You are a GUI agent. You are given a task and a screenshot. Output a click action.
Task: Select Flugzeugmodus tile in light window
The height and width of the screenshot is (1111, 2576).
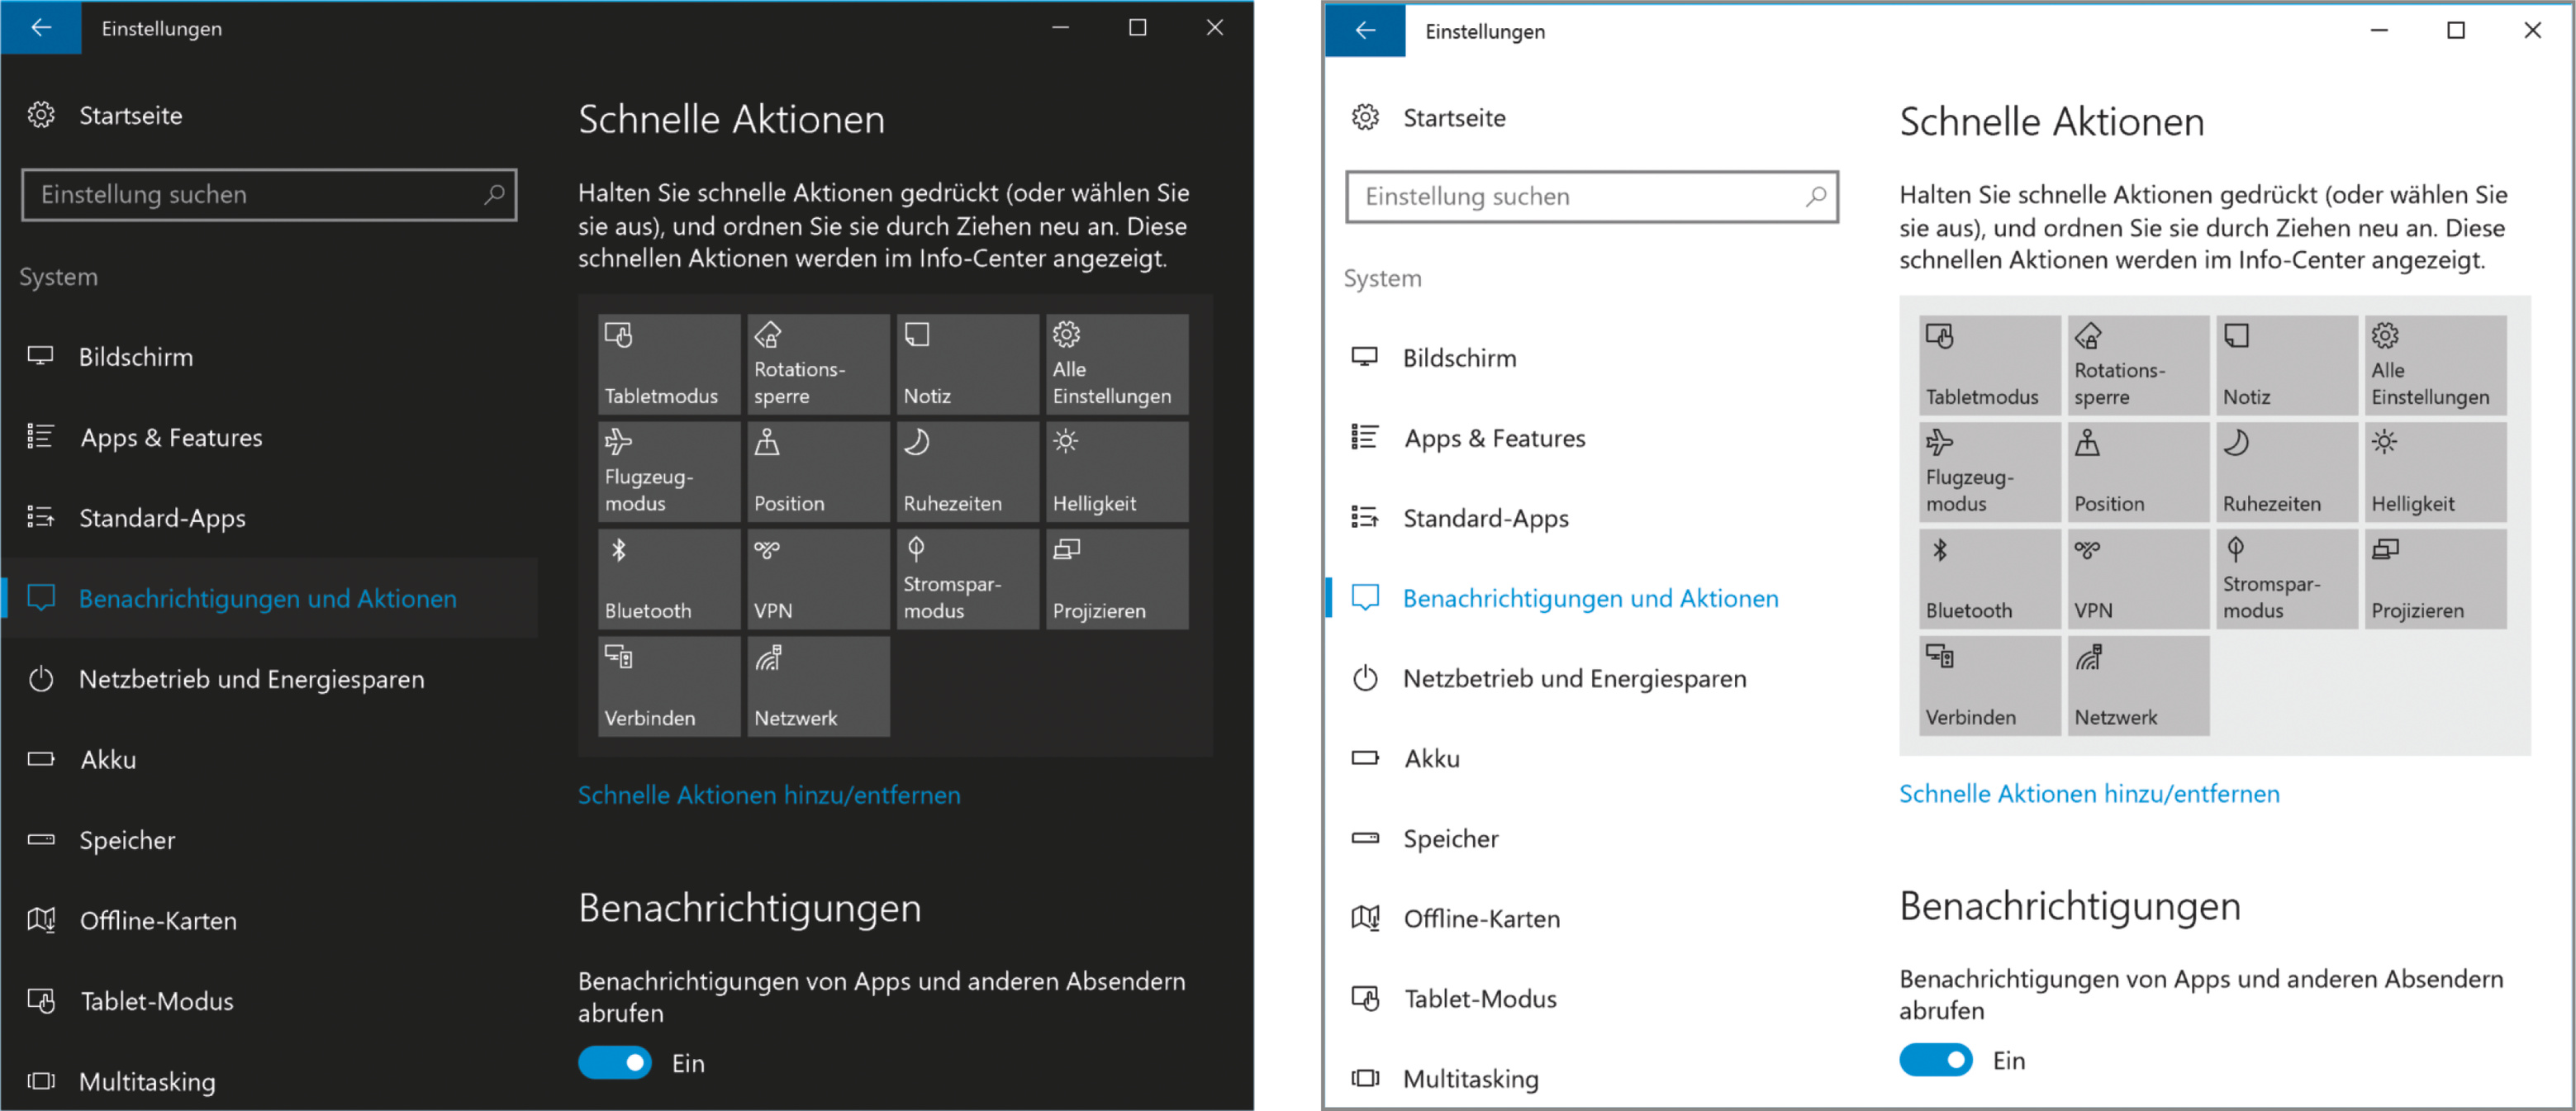(x=1989, y=471)
